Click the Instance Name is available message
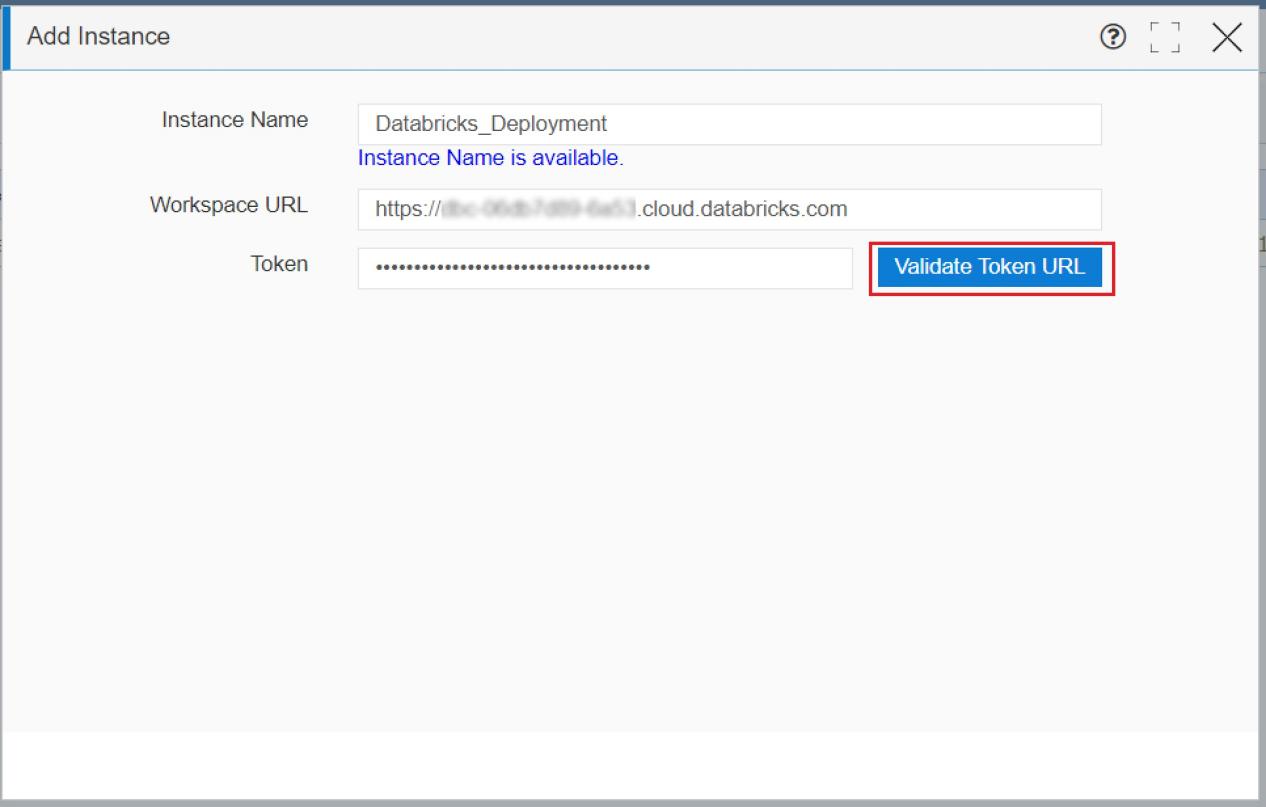This screenshot has width=1266, height=807. tap(490, 157)
